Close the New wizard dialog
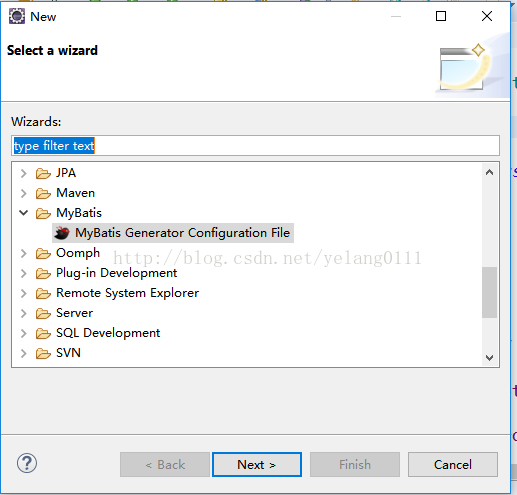Screen dimensions: 517x495 [x=487, y=16]
